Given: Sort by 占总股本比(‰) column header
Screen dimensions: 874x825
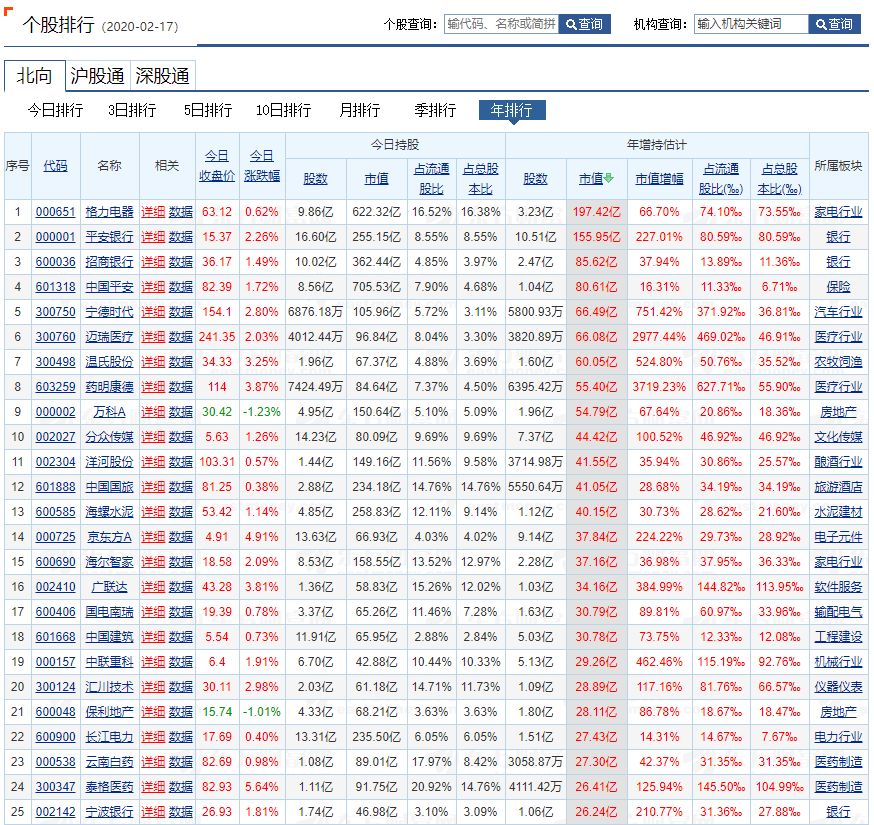Looking at the screenshot, I should [x=779, y=178].
